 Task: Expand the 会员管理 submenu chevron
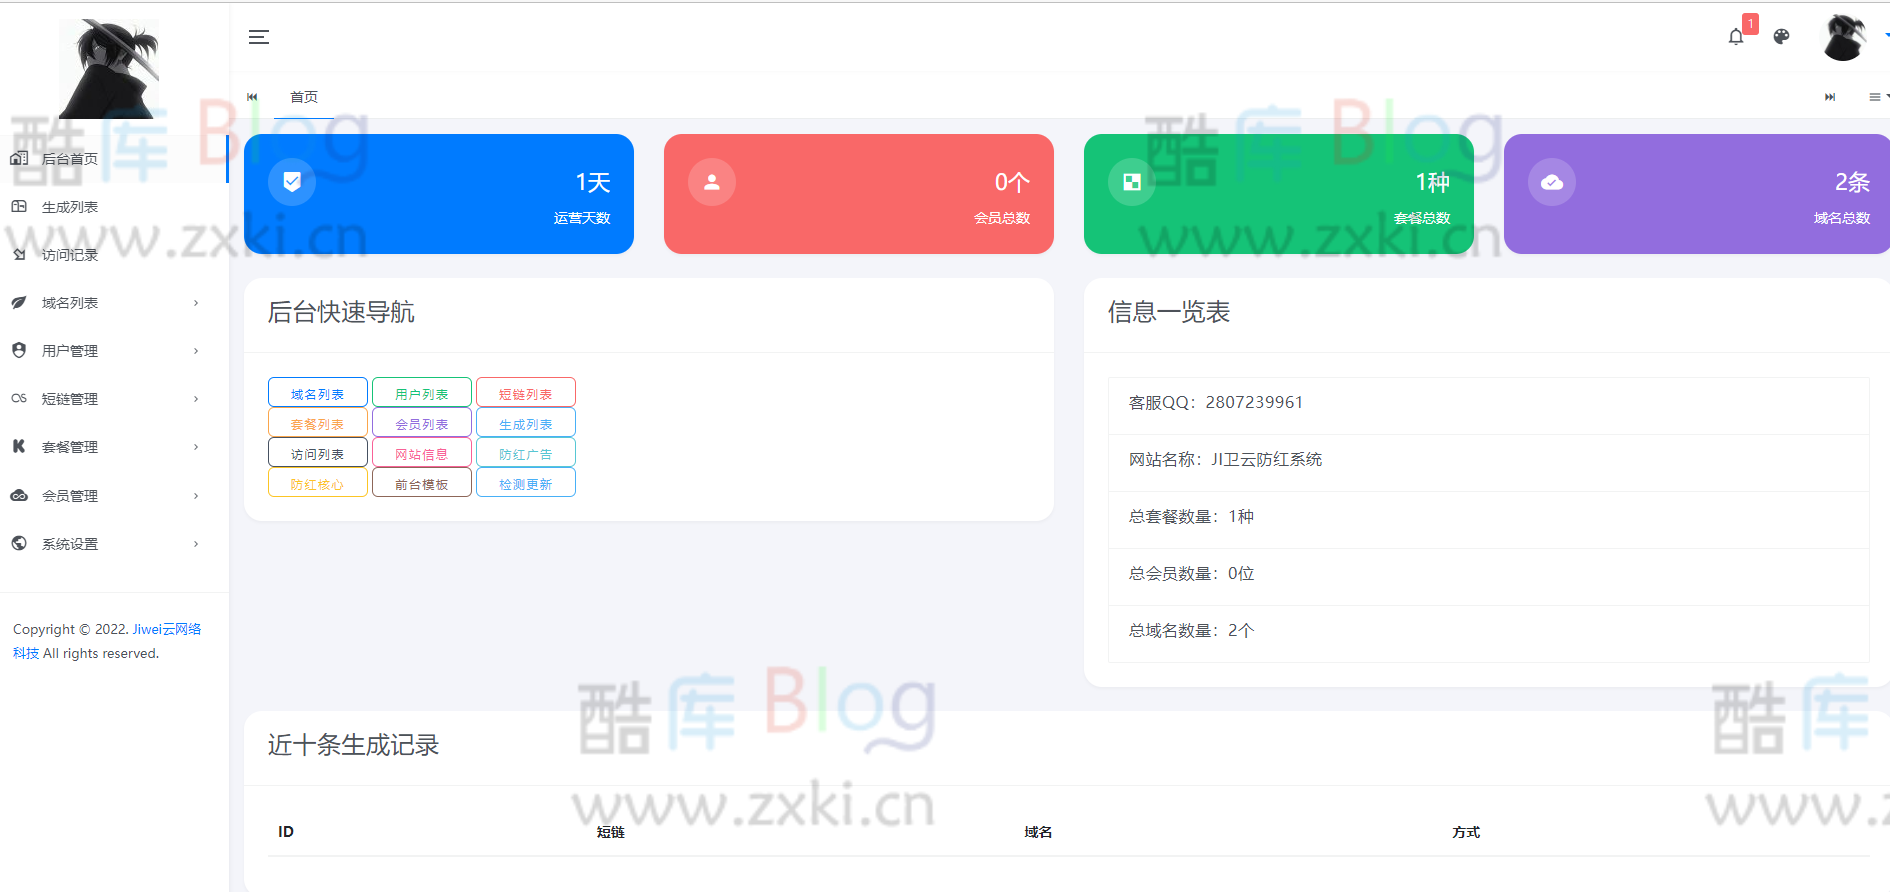(196, 496)
